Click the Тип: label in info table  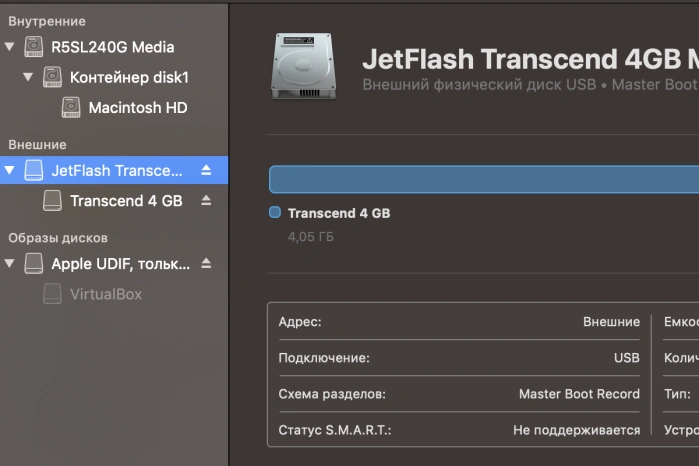(677, 394)
